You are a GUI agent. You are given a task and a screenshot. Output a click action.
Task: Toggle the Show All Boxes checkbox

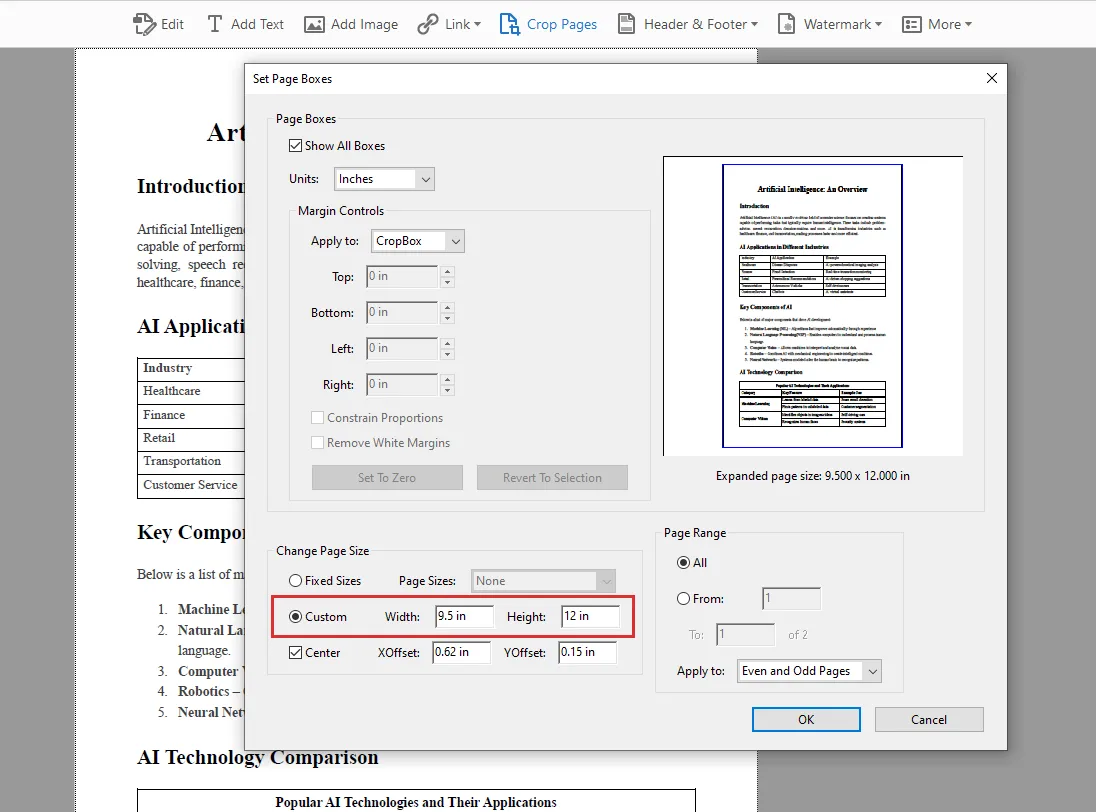click(x=296, y=145)
